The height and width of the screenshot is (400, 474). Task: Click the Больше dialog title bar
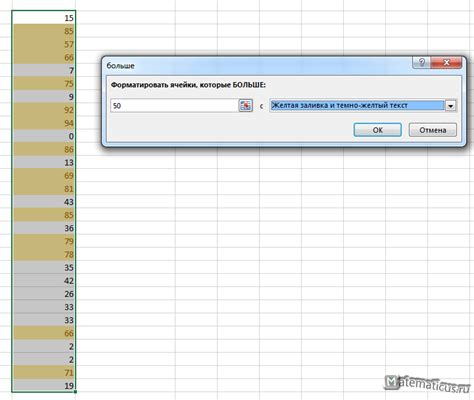[258, 65]
